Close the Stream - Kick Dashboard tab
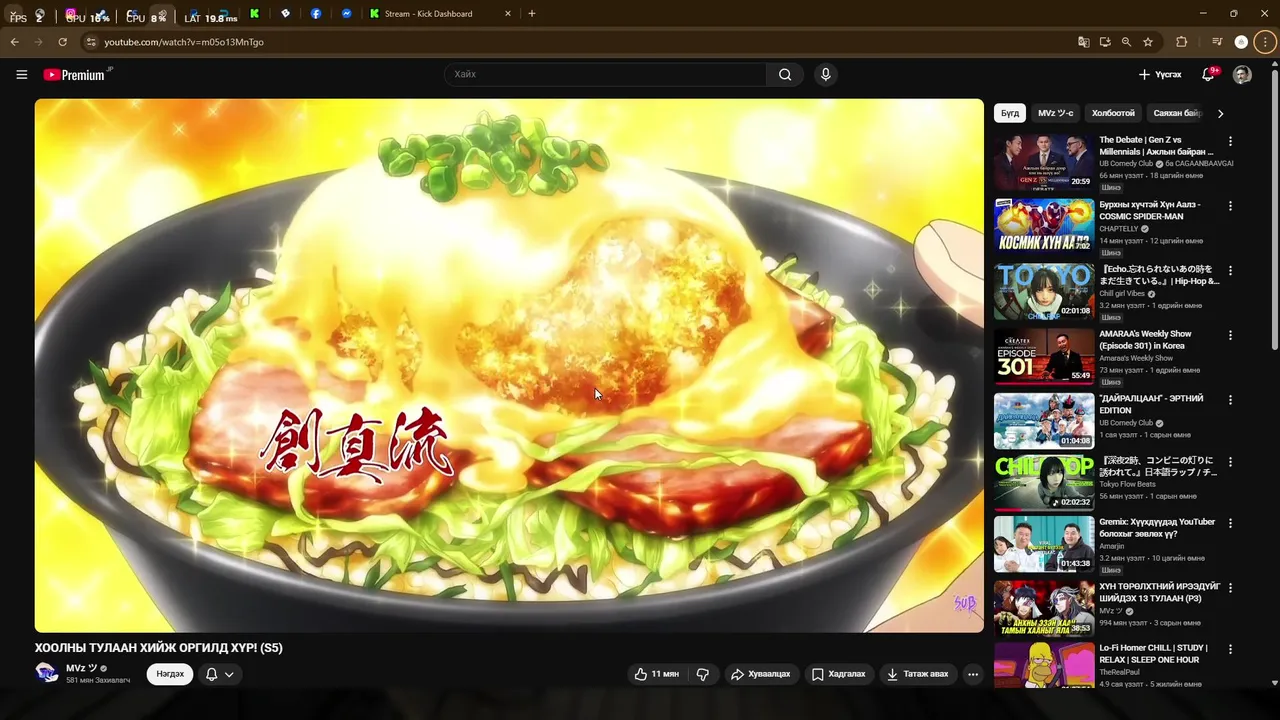1280x720 pixels. pyautogui.click(x=507, y=14)
